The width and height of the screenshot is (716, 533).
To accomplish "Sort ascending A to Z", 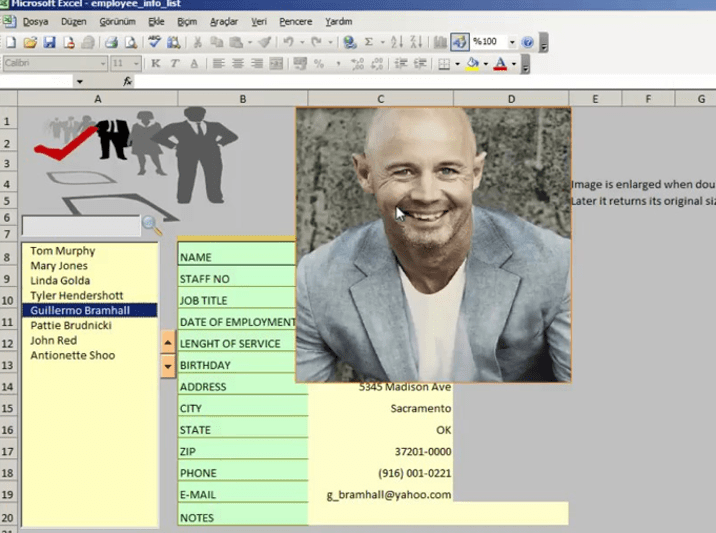I will tap(397, 42).
